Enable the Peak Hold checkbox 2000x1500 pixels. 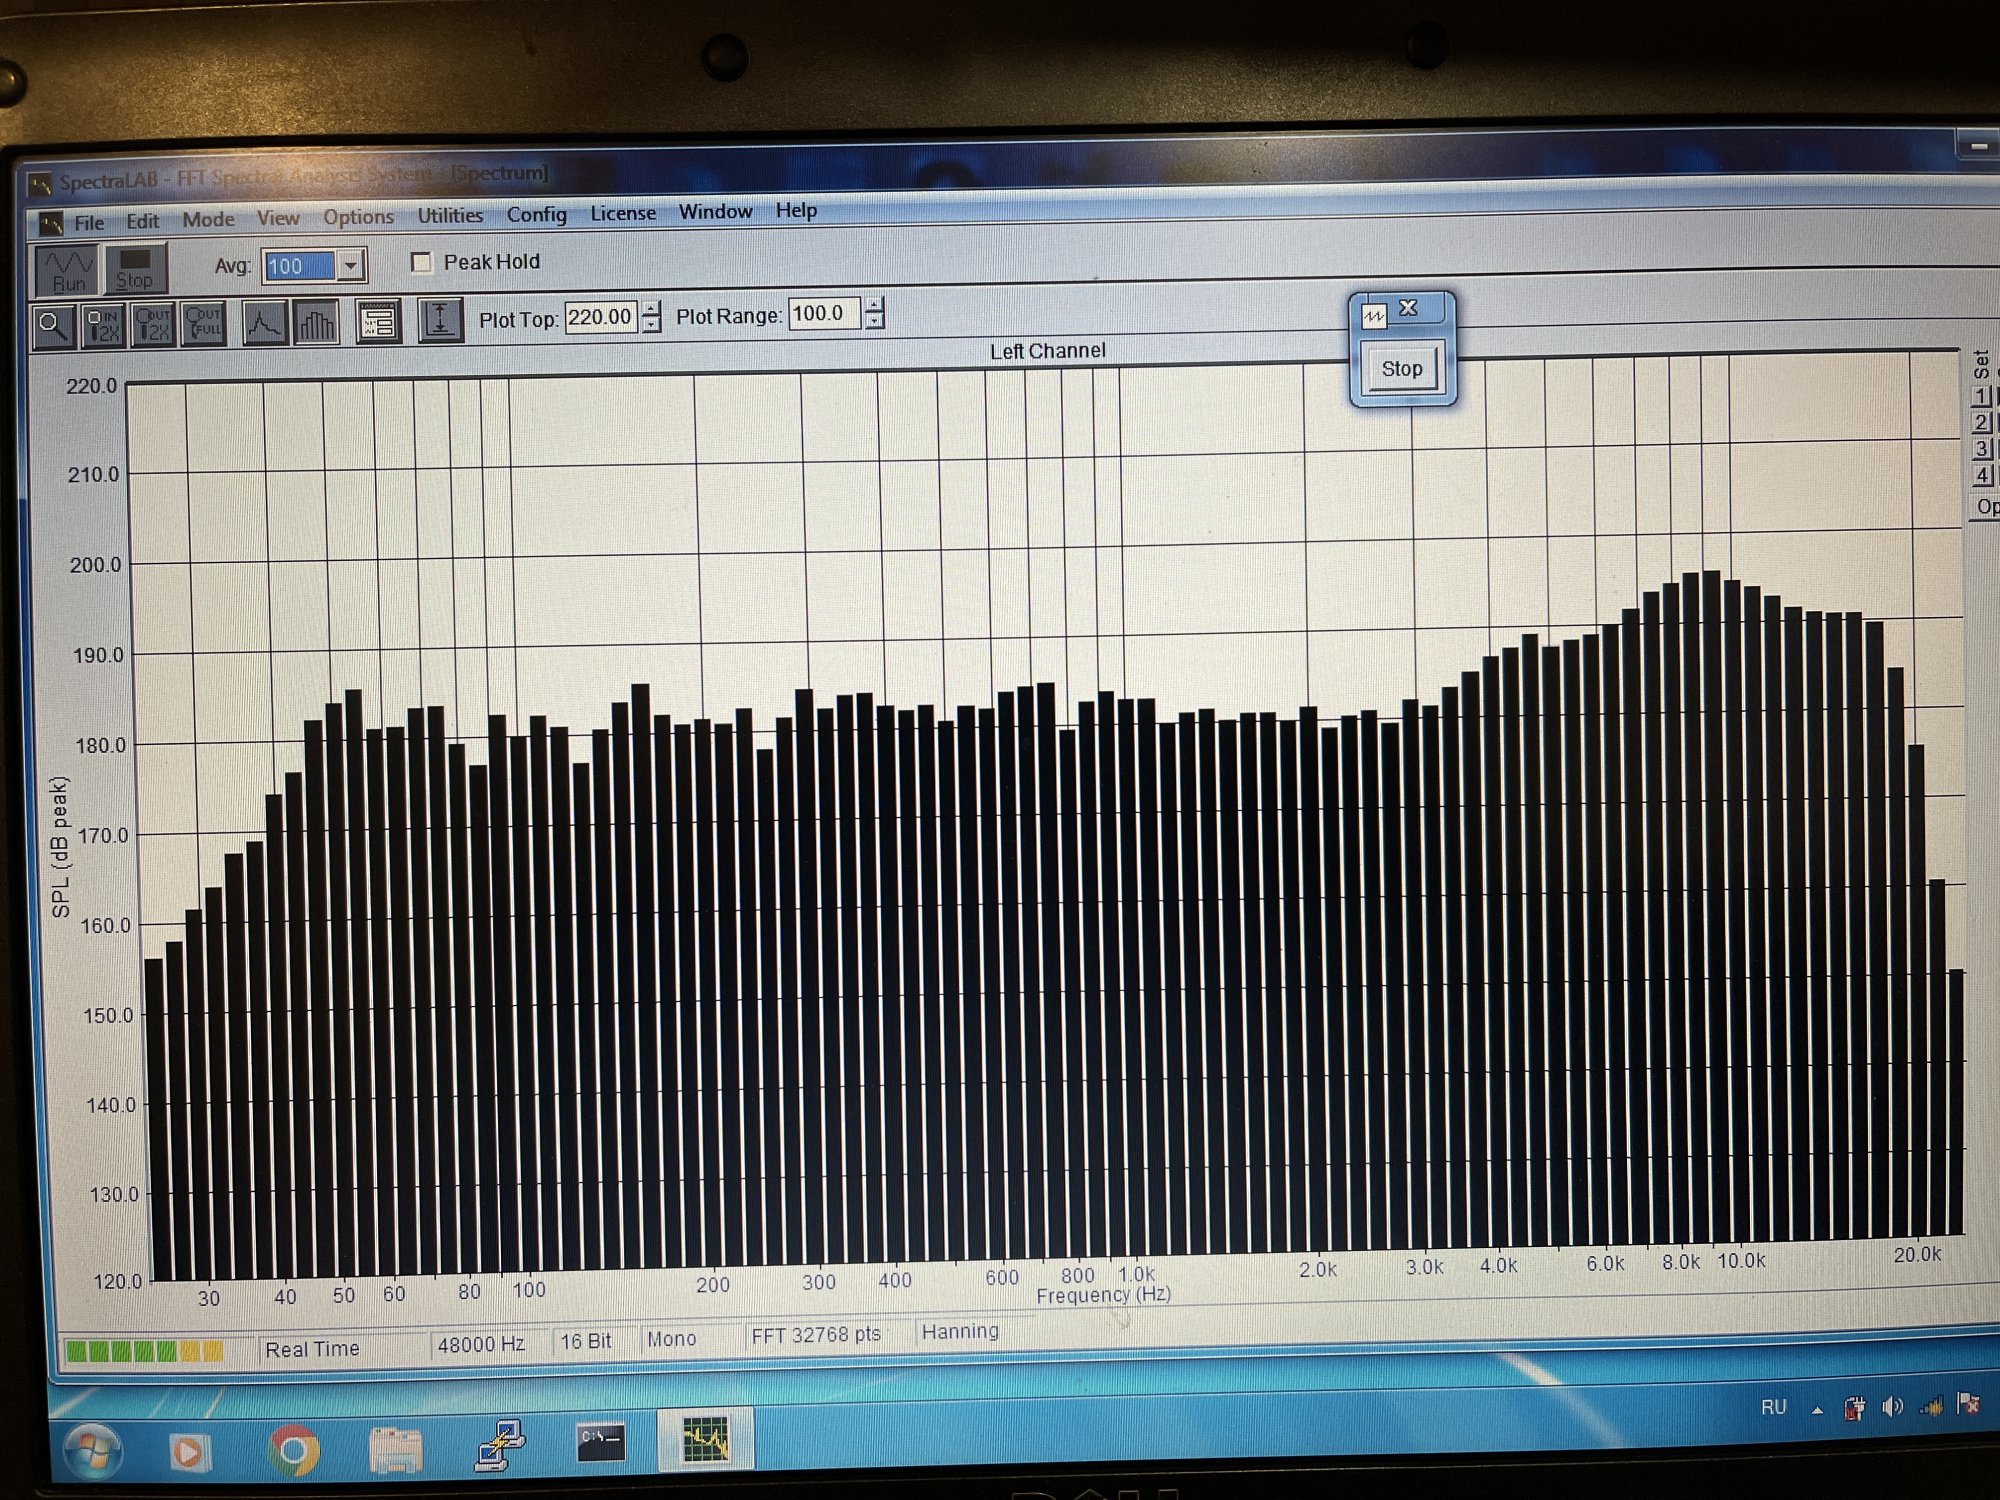[x=422, y=263]
